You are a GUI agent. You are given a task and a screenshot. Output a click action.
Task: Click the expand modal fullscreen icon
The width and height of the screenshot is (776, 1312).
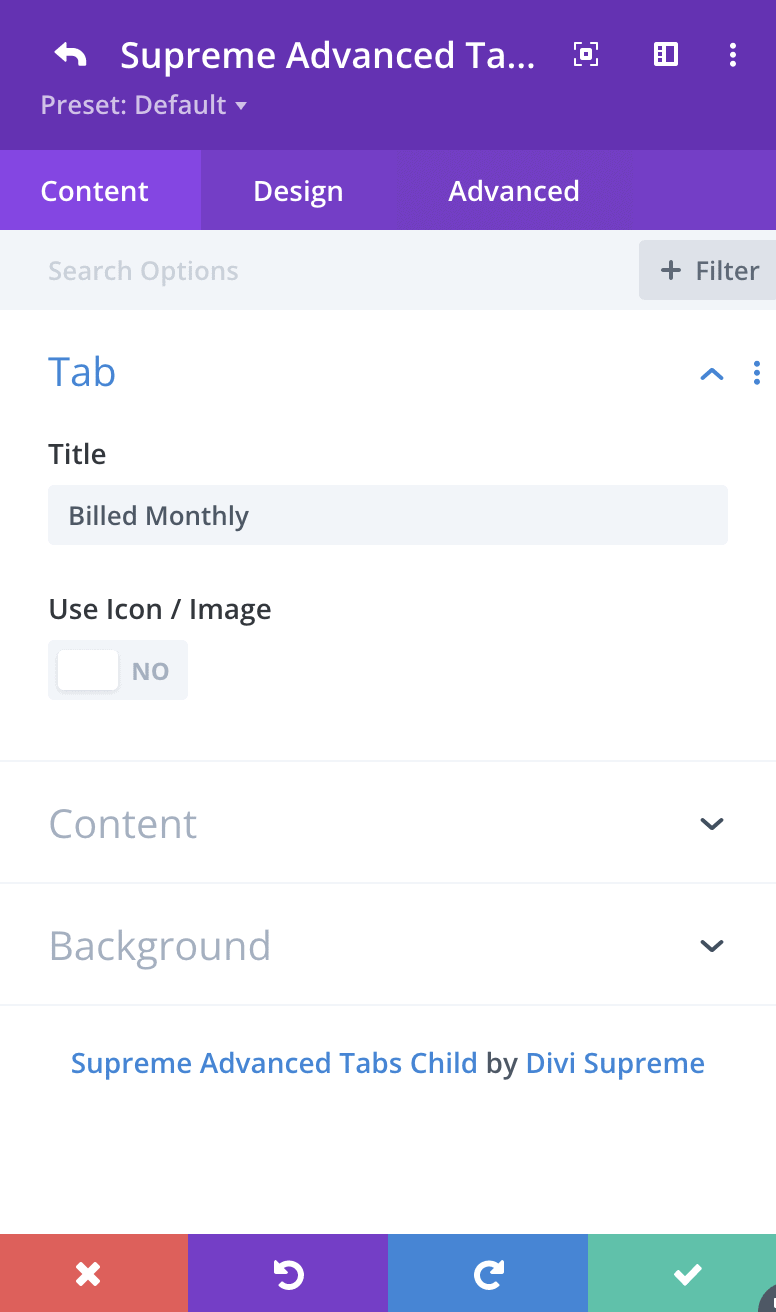586,55
